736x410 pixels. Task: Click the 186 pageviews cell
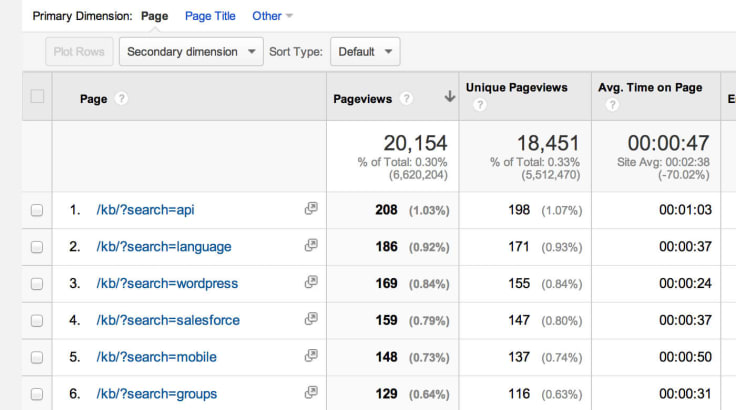pos(386,247)
